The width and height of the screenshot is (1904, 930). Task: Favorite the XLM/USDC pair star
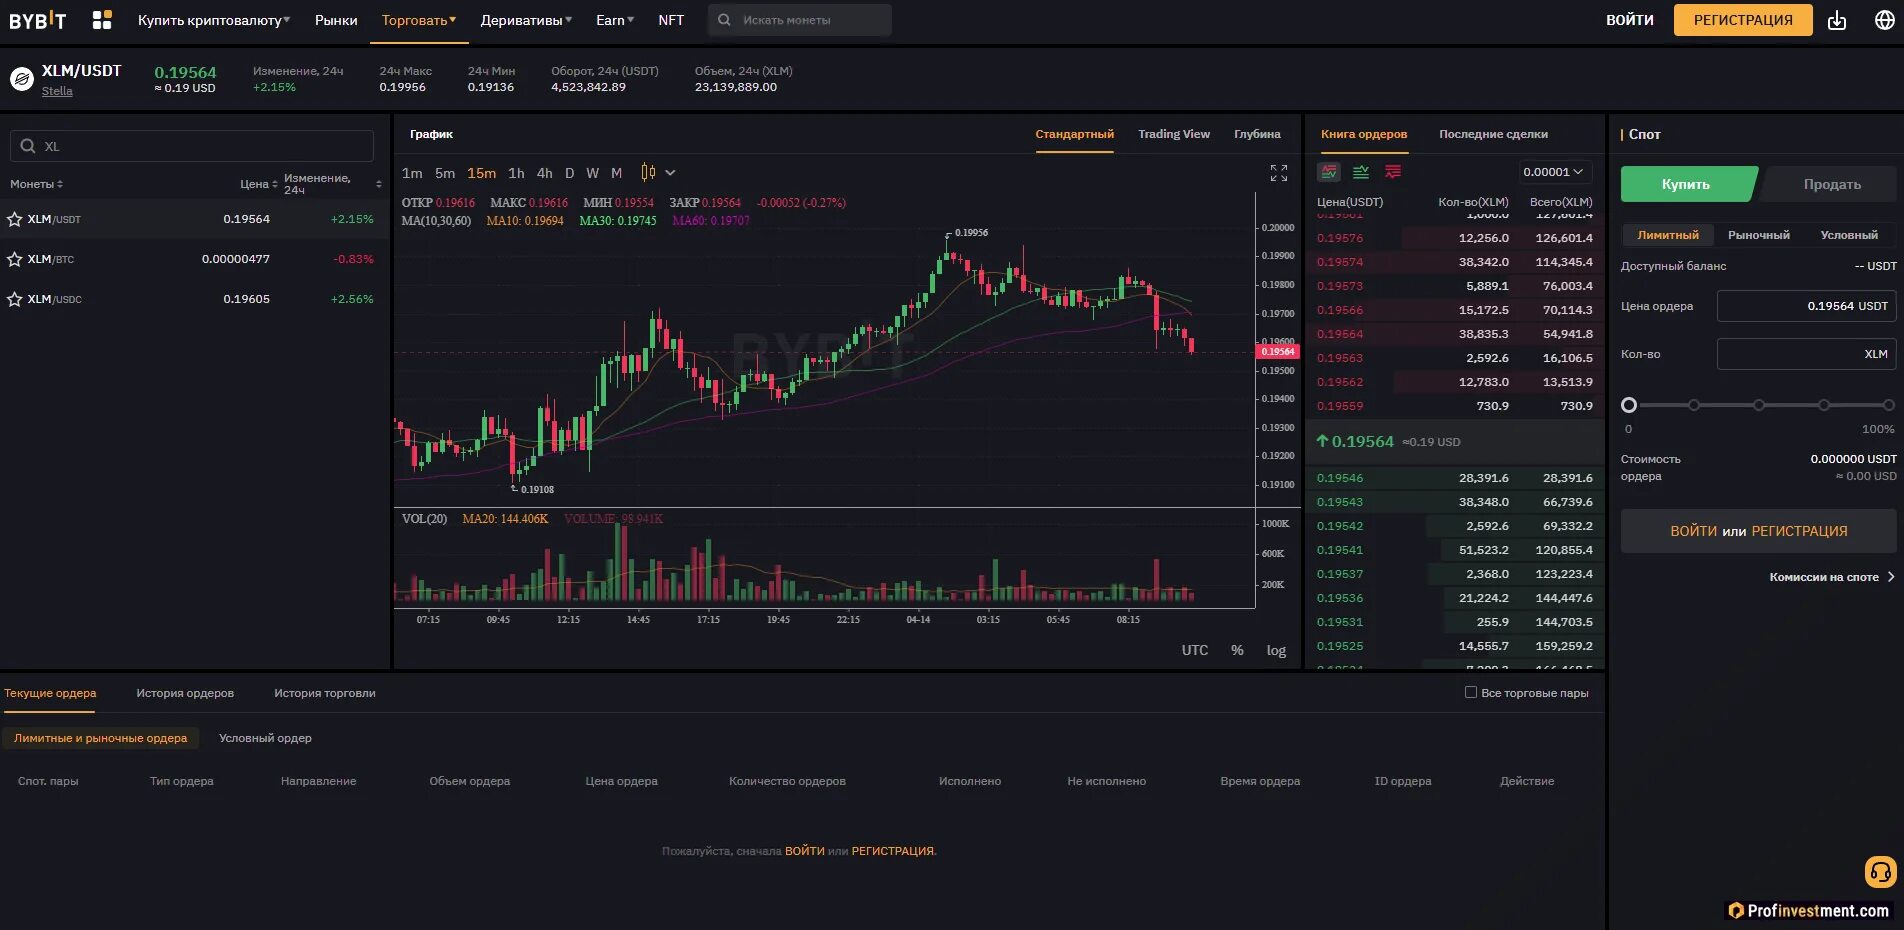(15, 299)
